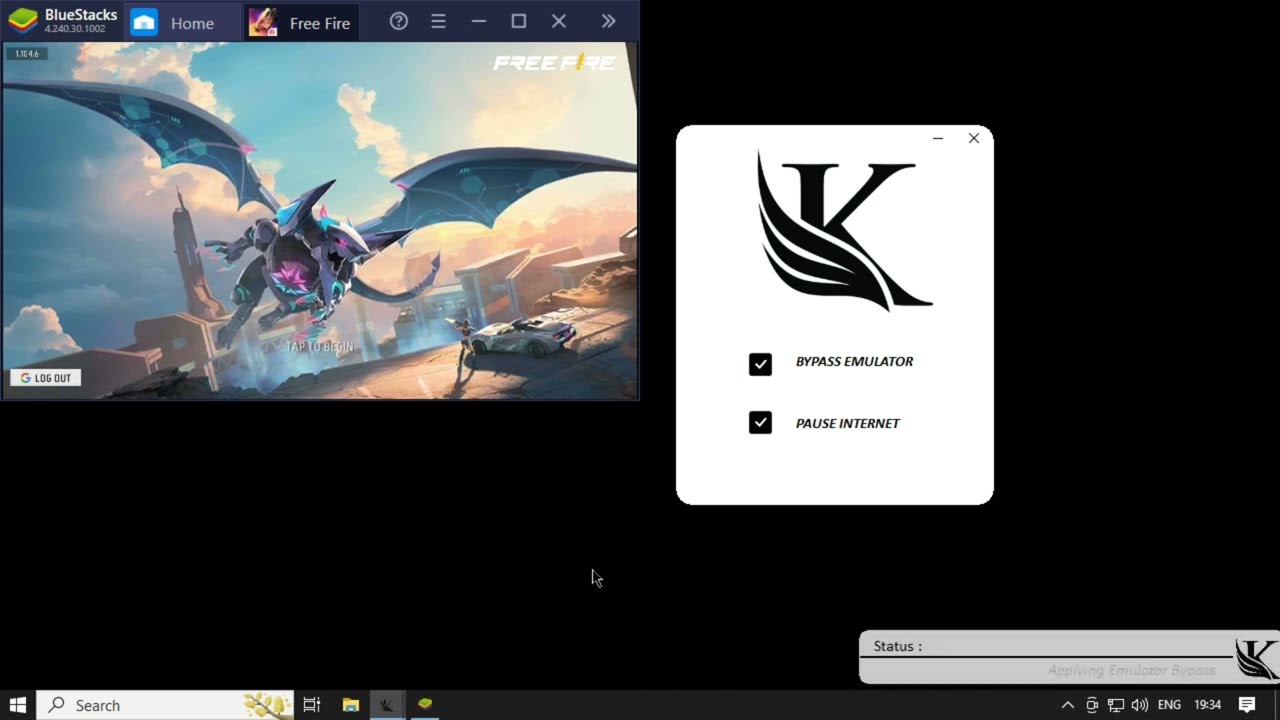
Task: Click the BlueStacks logo icon
Action: [x=23, y=21]
